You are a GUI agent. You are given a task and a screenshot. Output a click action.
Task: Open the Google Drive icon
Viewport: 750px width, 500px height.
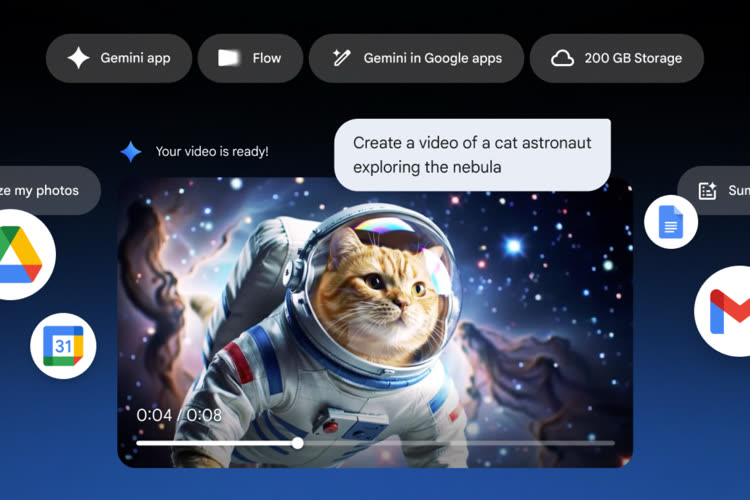pyautogui.click(x=18, y=254)
